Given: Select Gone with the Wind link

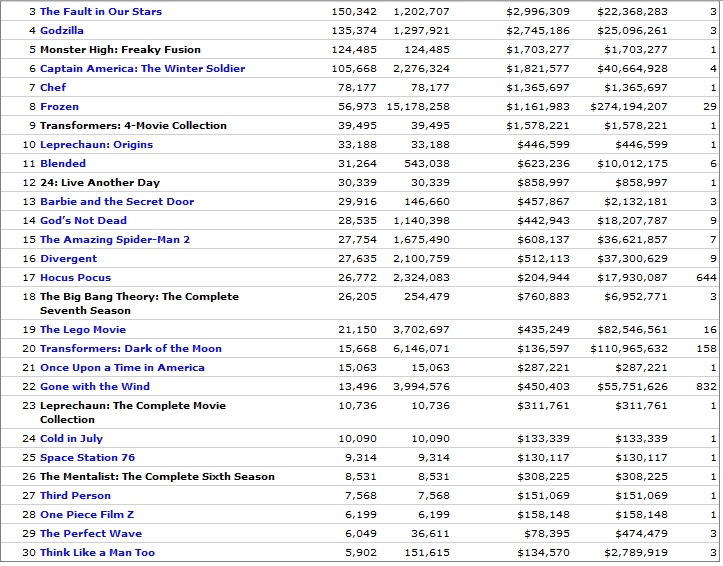Looking at the screenshot, I should click(95, 387).
